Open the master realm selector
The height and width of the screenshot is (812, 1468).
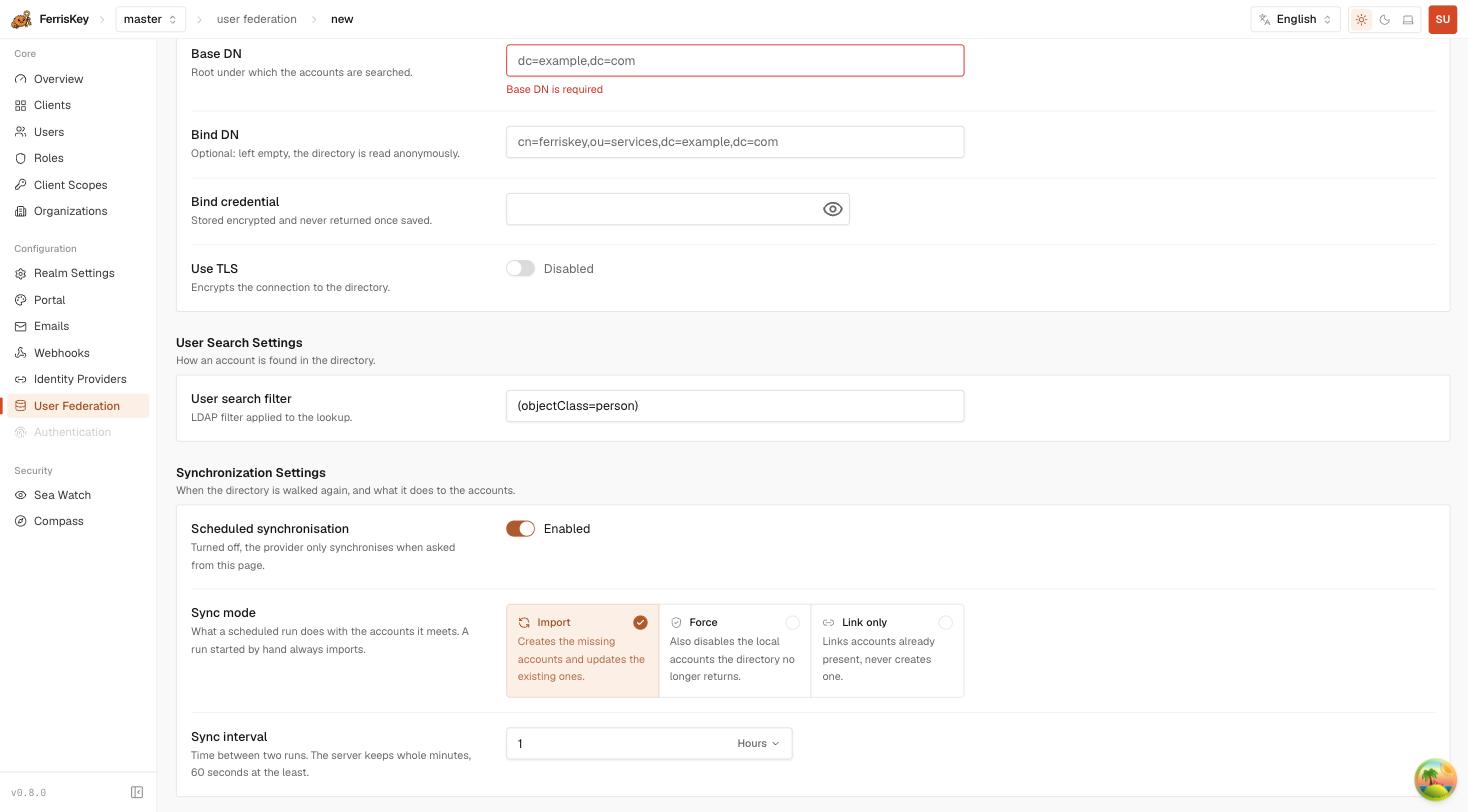pos(150,19)
